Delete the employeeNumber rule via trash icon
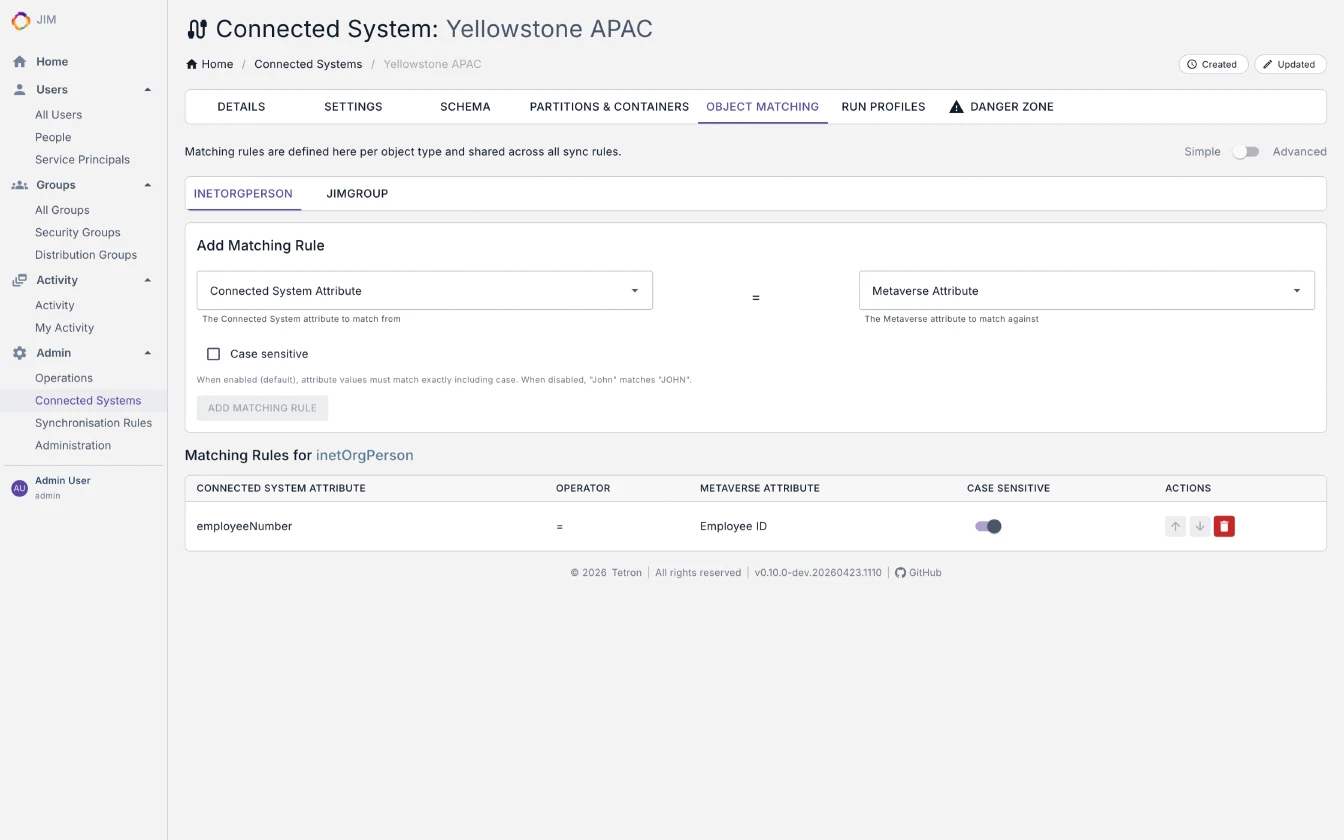Viewport: 1344px width, 840px height. [x=1224, y=526]
